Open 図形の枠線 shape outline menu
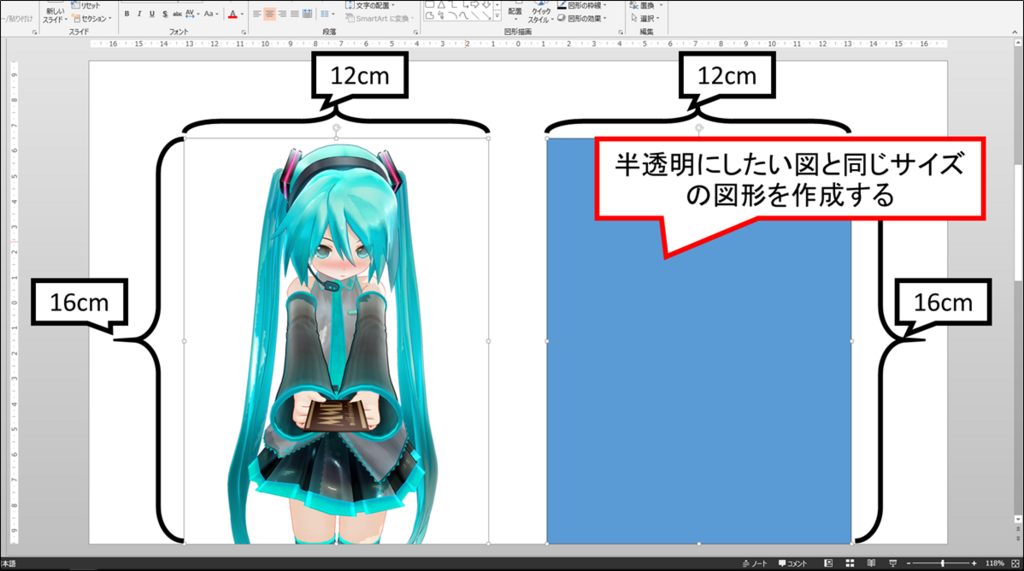 click(x=583, y=5)
